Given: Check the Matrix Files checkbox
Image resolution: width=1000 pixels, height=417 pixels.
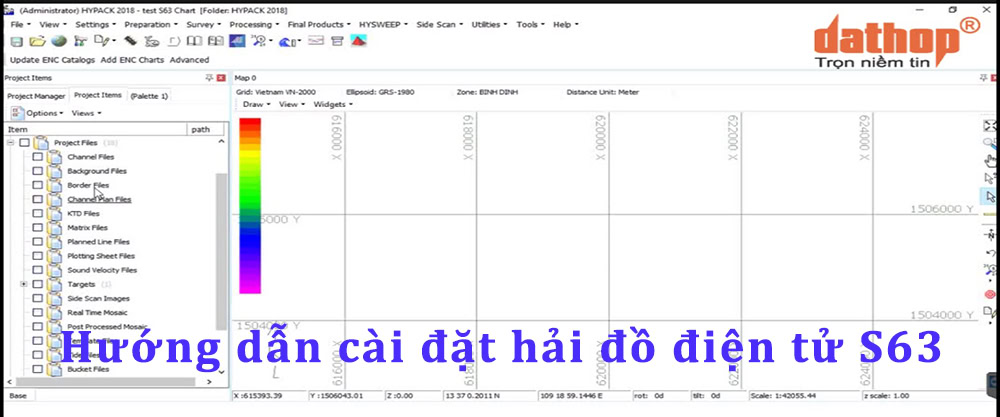Looking at the screenshot, I should coord(38,228).
